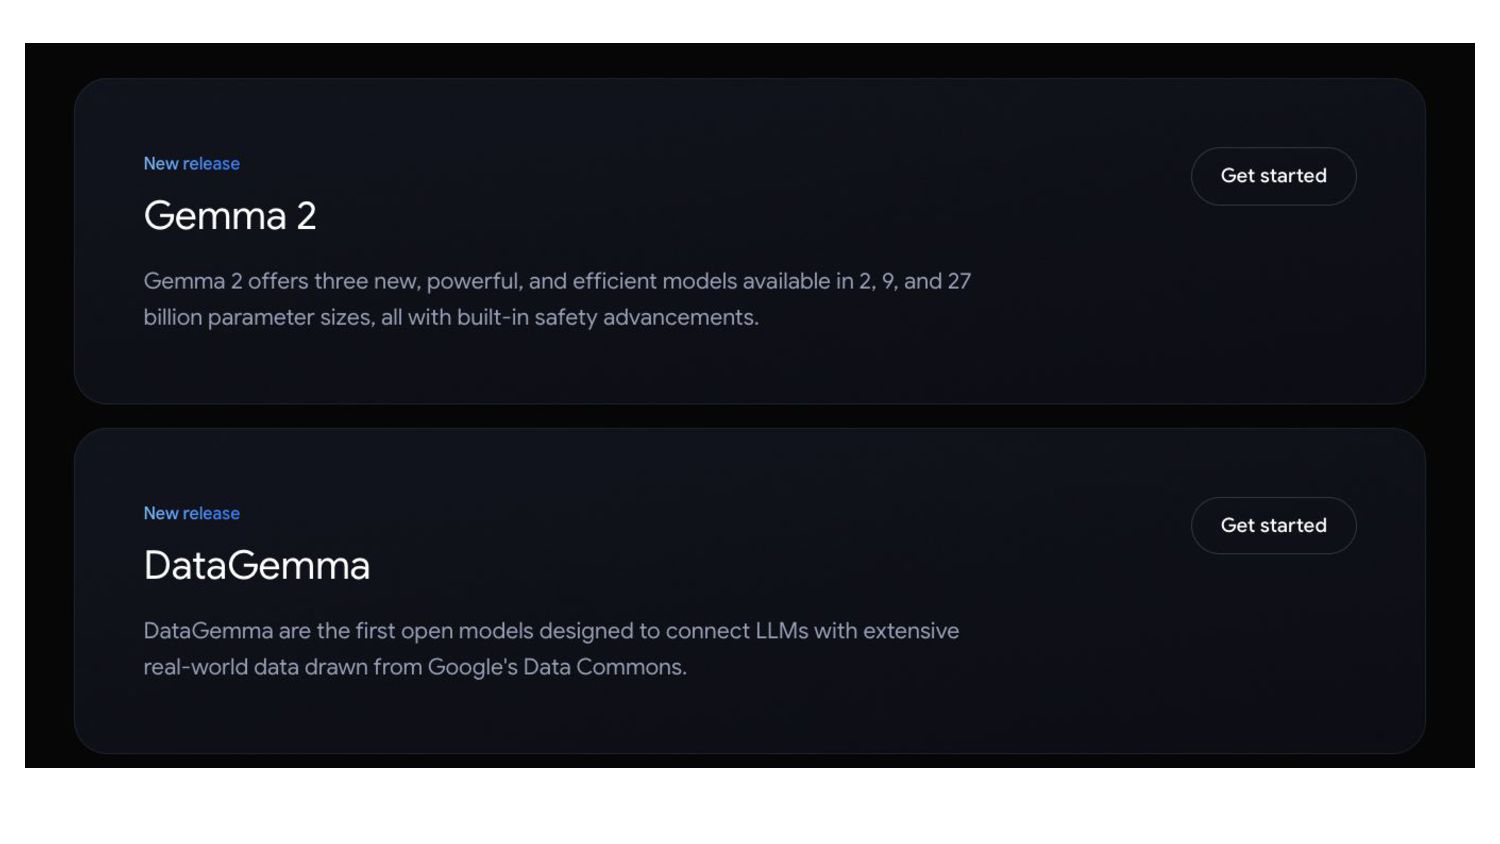Click empty area beneath DataGemma's Get started button

1273,650
